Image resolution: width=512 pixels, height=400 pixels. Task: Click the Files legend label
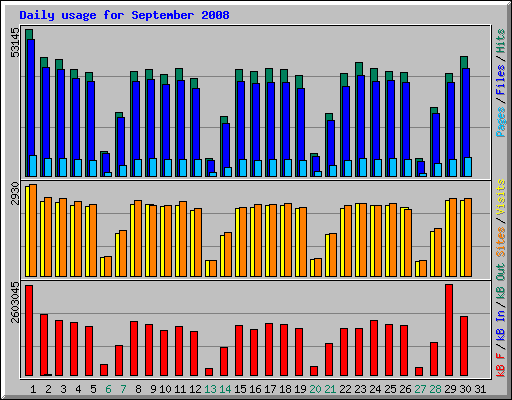pyautogui.click(x=500, y=80)
